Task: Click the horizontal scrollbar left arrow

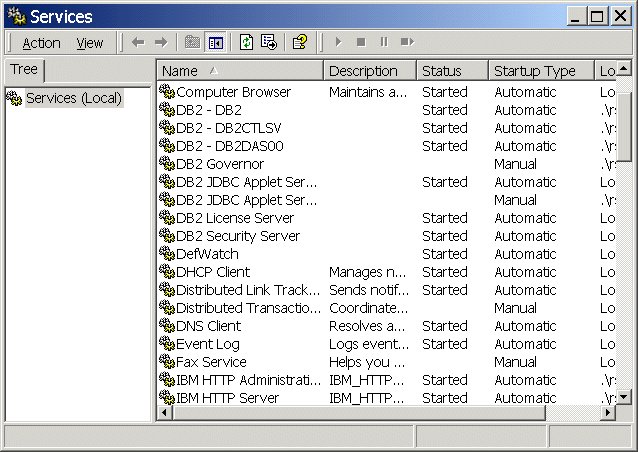Action: [164, 413]
